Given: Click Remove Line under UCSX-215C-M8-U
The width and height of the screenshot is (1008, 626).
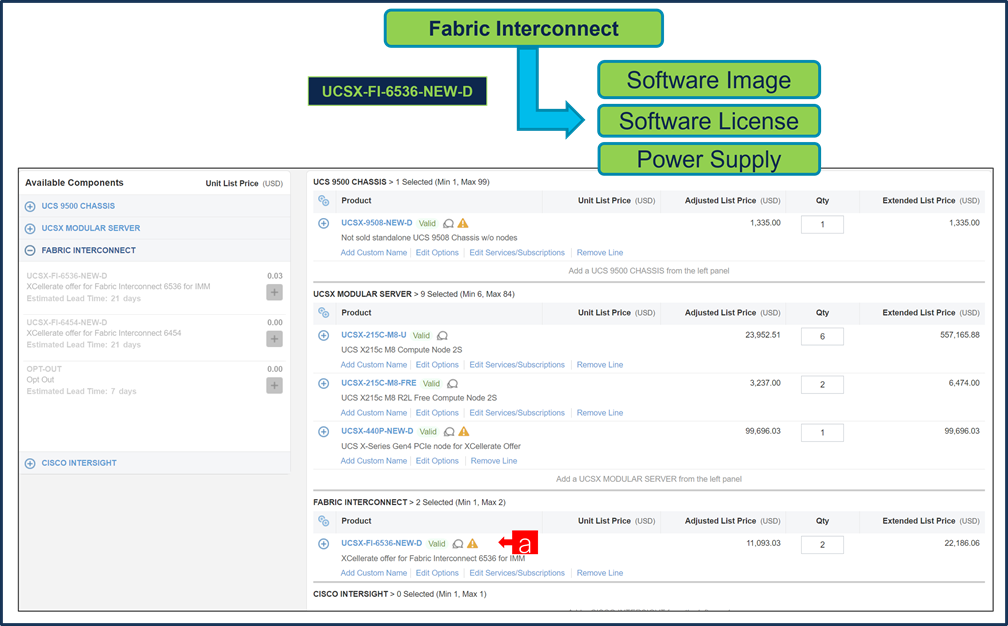Looking at the screenshot, I should coord(600,364).
